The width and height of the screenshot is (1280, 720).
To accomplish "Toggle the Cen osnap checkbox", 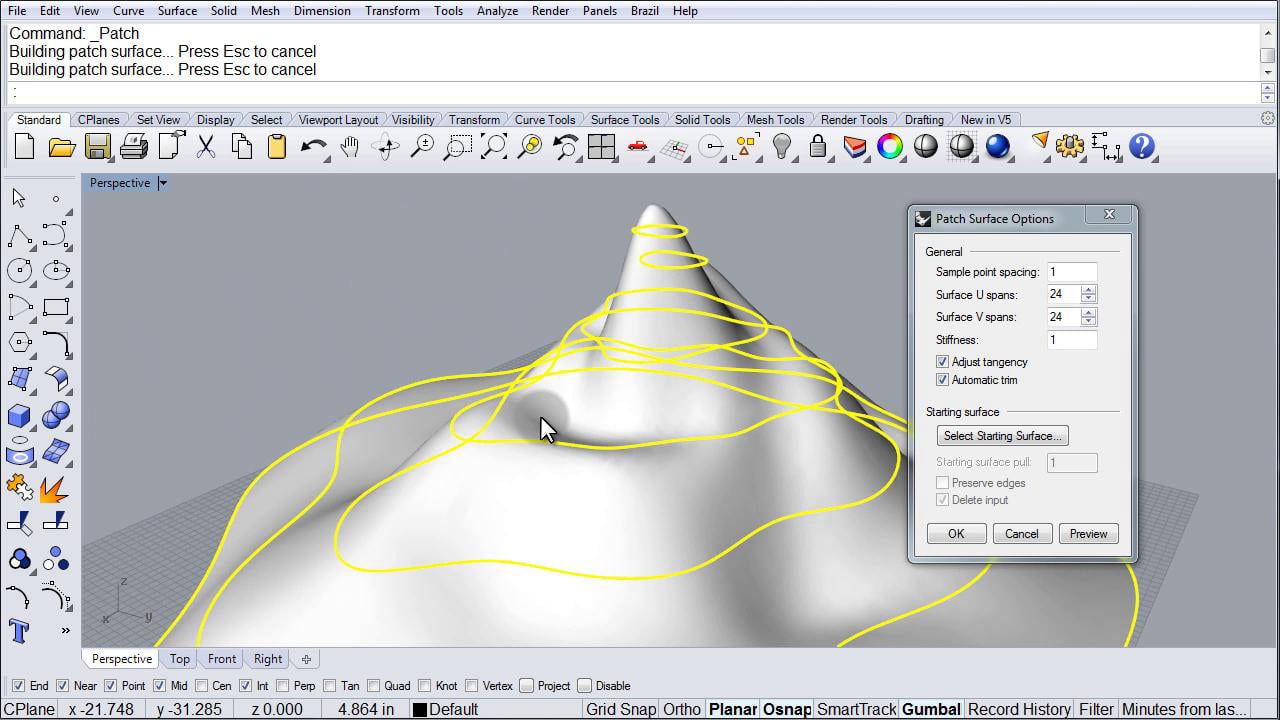I will click(201, 686).
